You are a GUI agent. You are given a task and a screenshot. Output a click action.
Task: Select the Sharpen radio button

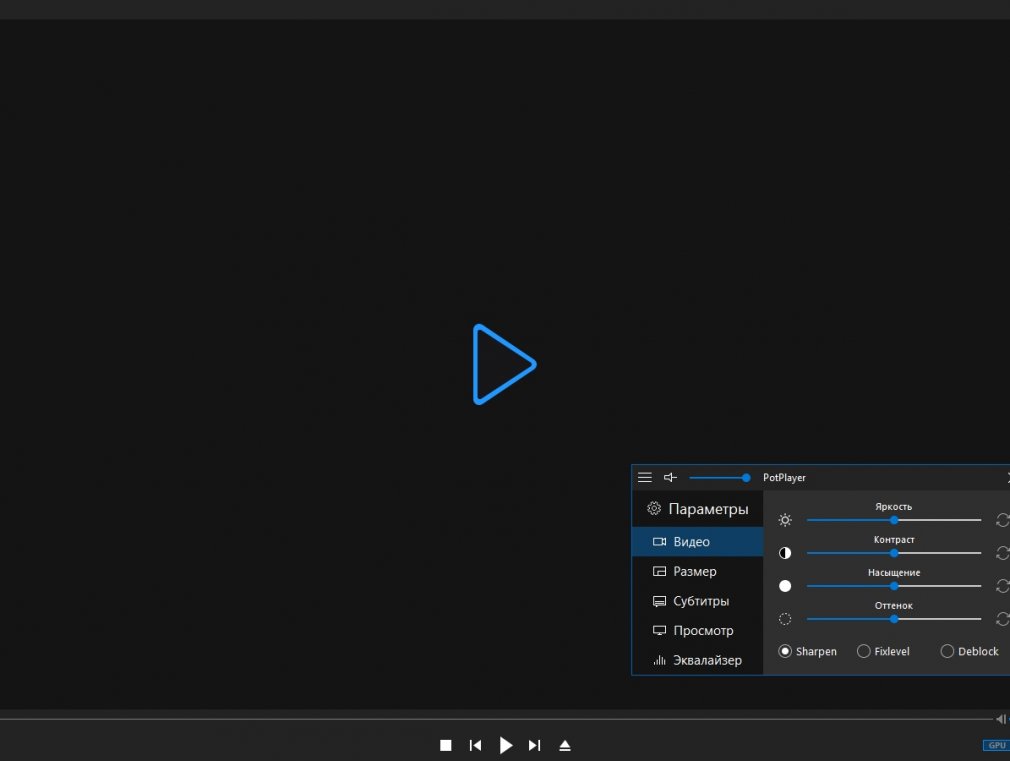(807, 651)
